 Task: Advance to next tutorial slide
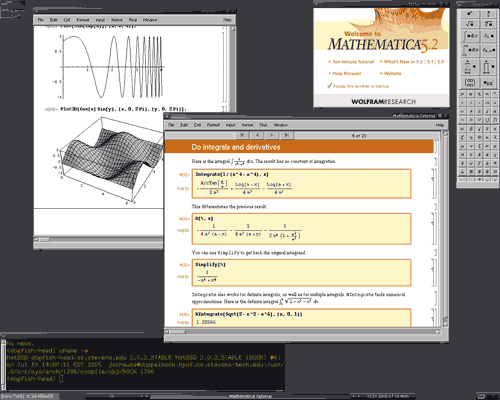tap(272, 135)
